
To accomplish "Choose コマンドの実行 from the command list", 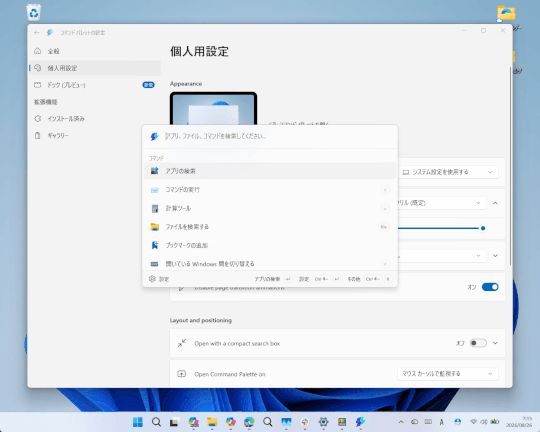I will pos(270,189).
